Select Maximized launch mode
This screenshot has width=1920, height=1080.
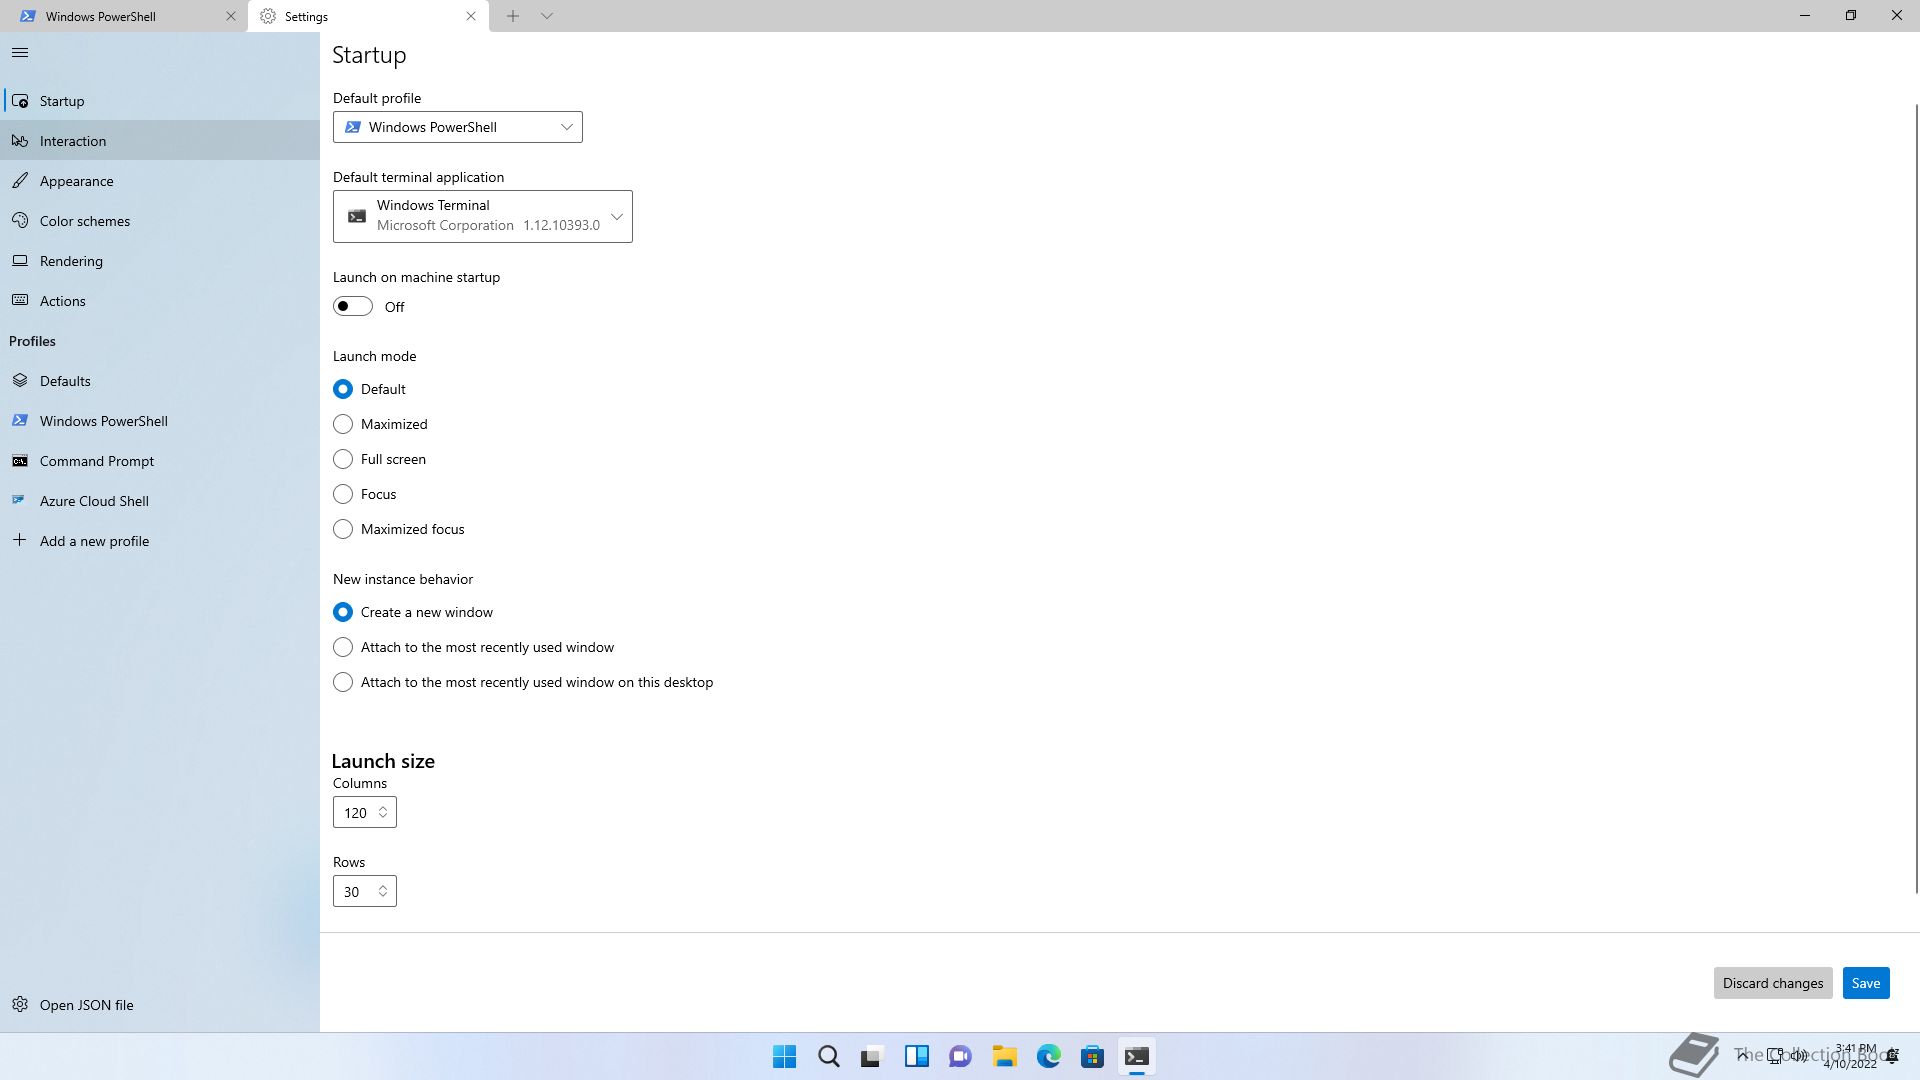coord(343,424)
